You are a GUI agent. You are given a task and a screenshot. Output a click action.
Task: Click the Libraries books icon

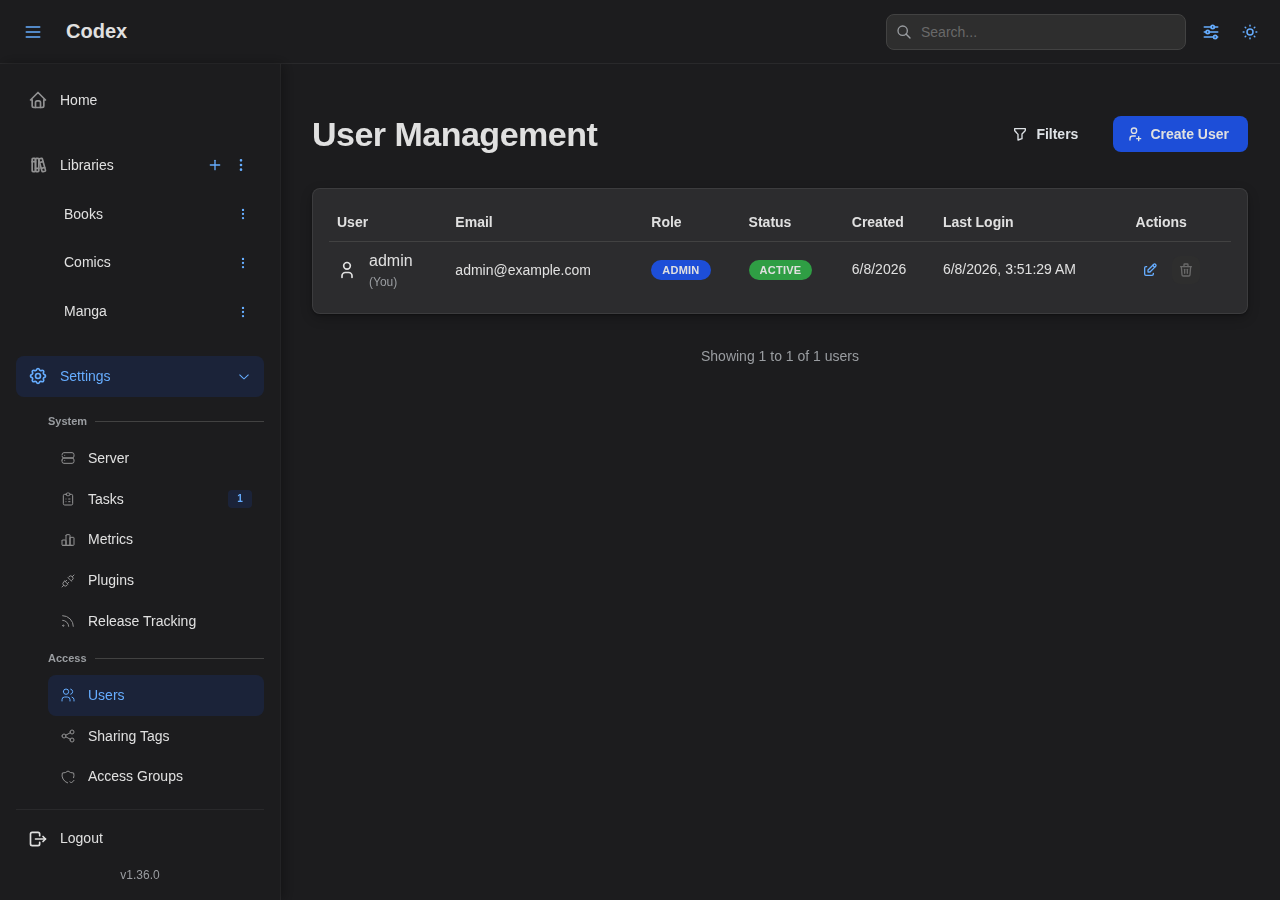click(38, 165)
